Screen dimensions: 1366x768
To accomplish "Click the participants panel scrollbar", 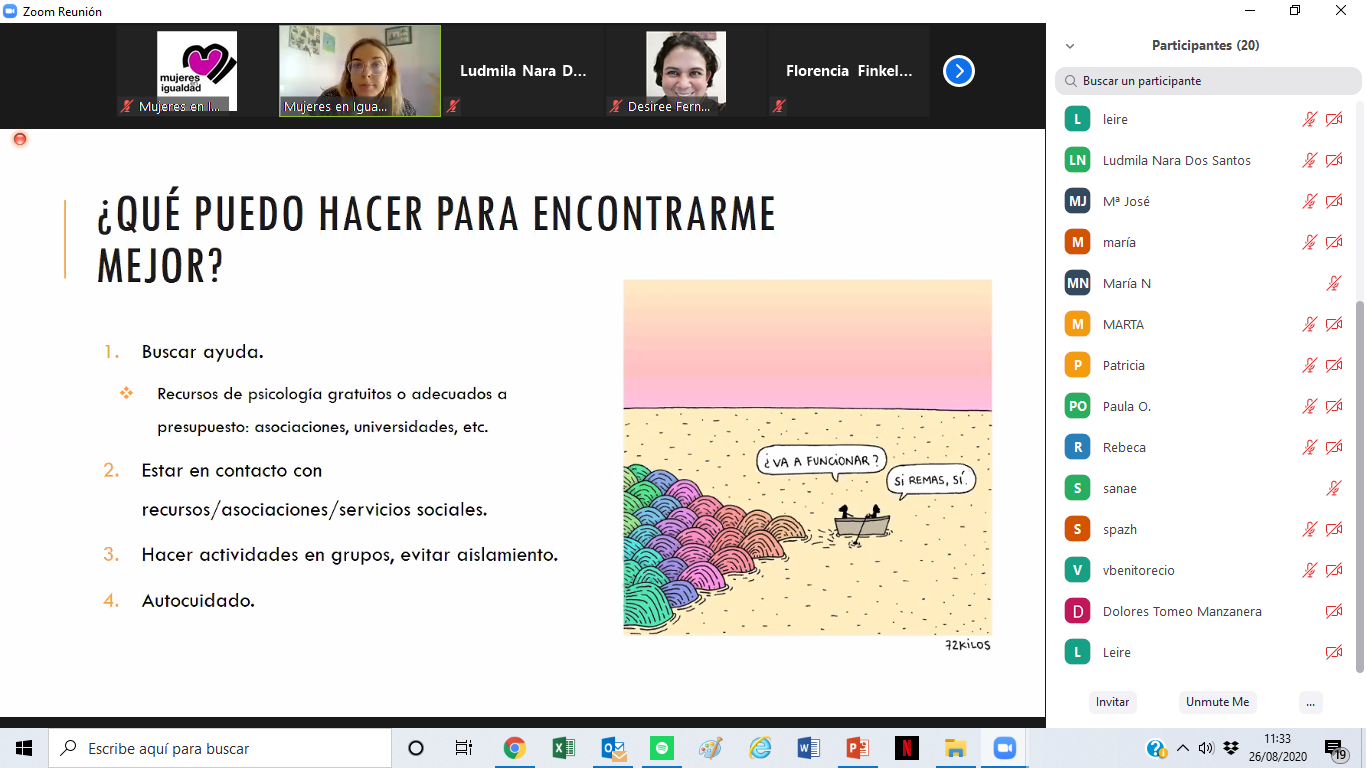I will [1358, 485].
